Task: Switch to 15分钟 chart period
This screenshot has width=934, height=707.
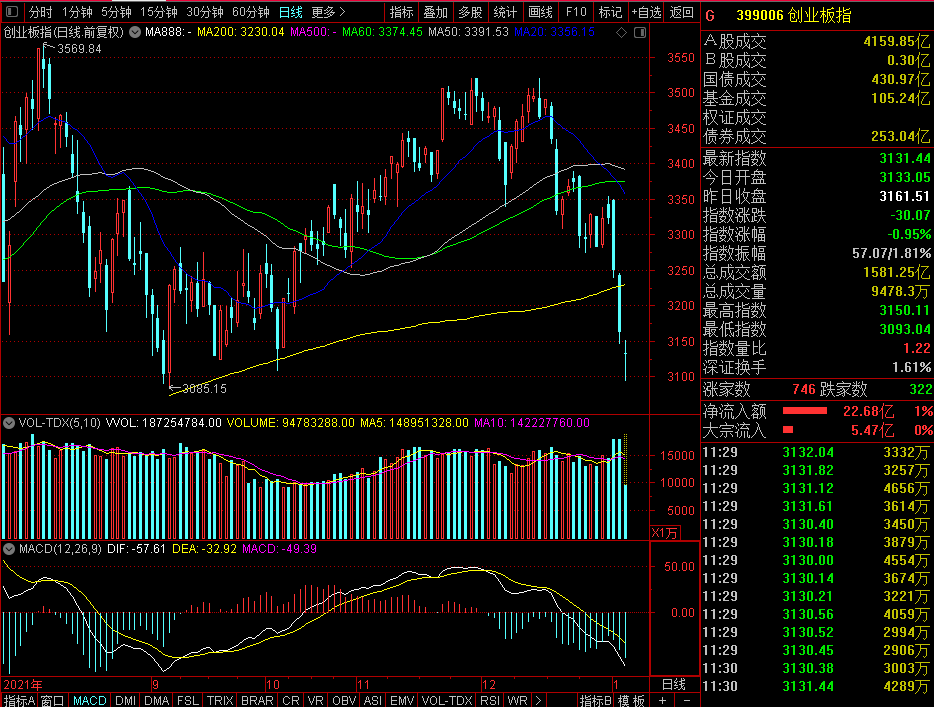Action: pos(158,12)
